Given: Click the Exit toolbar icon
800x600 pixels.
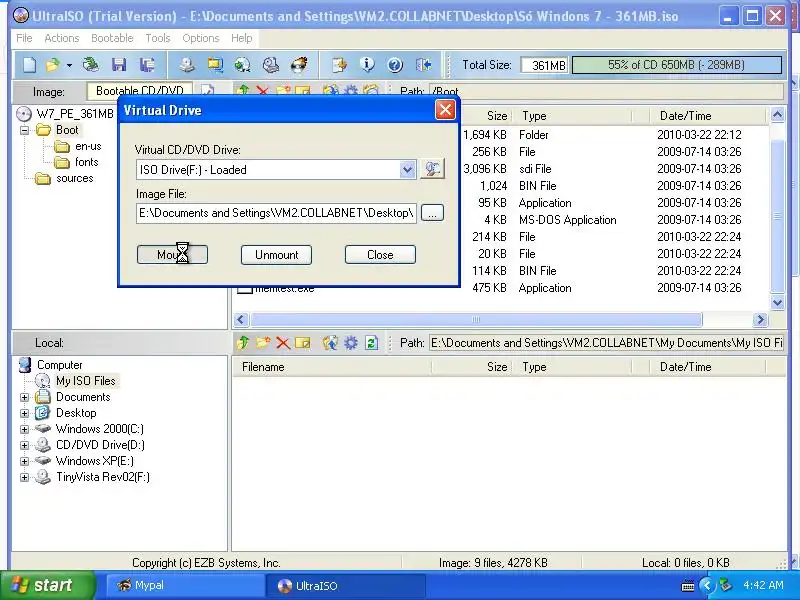Looking at the screenshot, I should [423, 65].
